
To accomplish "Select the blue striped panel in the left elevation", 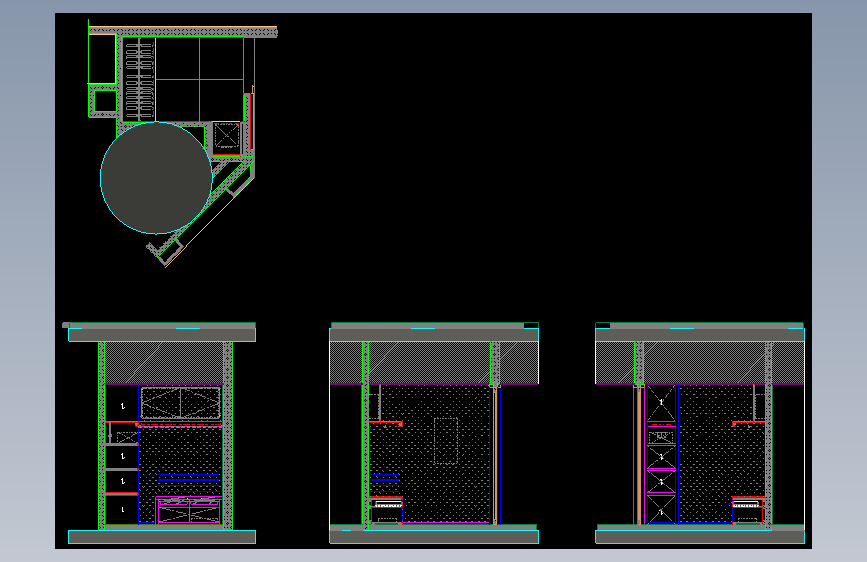I will (189, 483).
